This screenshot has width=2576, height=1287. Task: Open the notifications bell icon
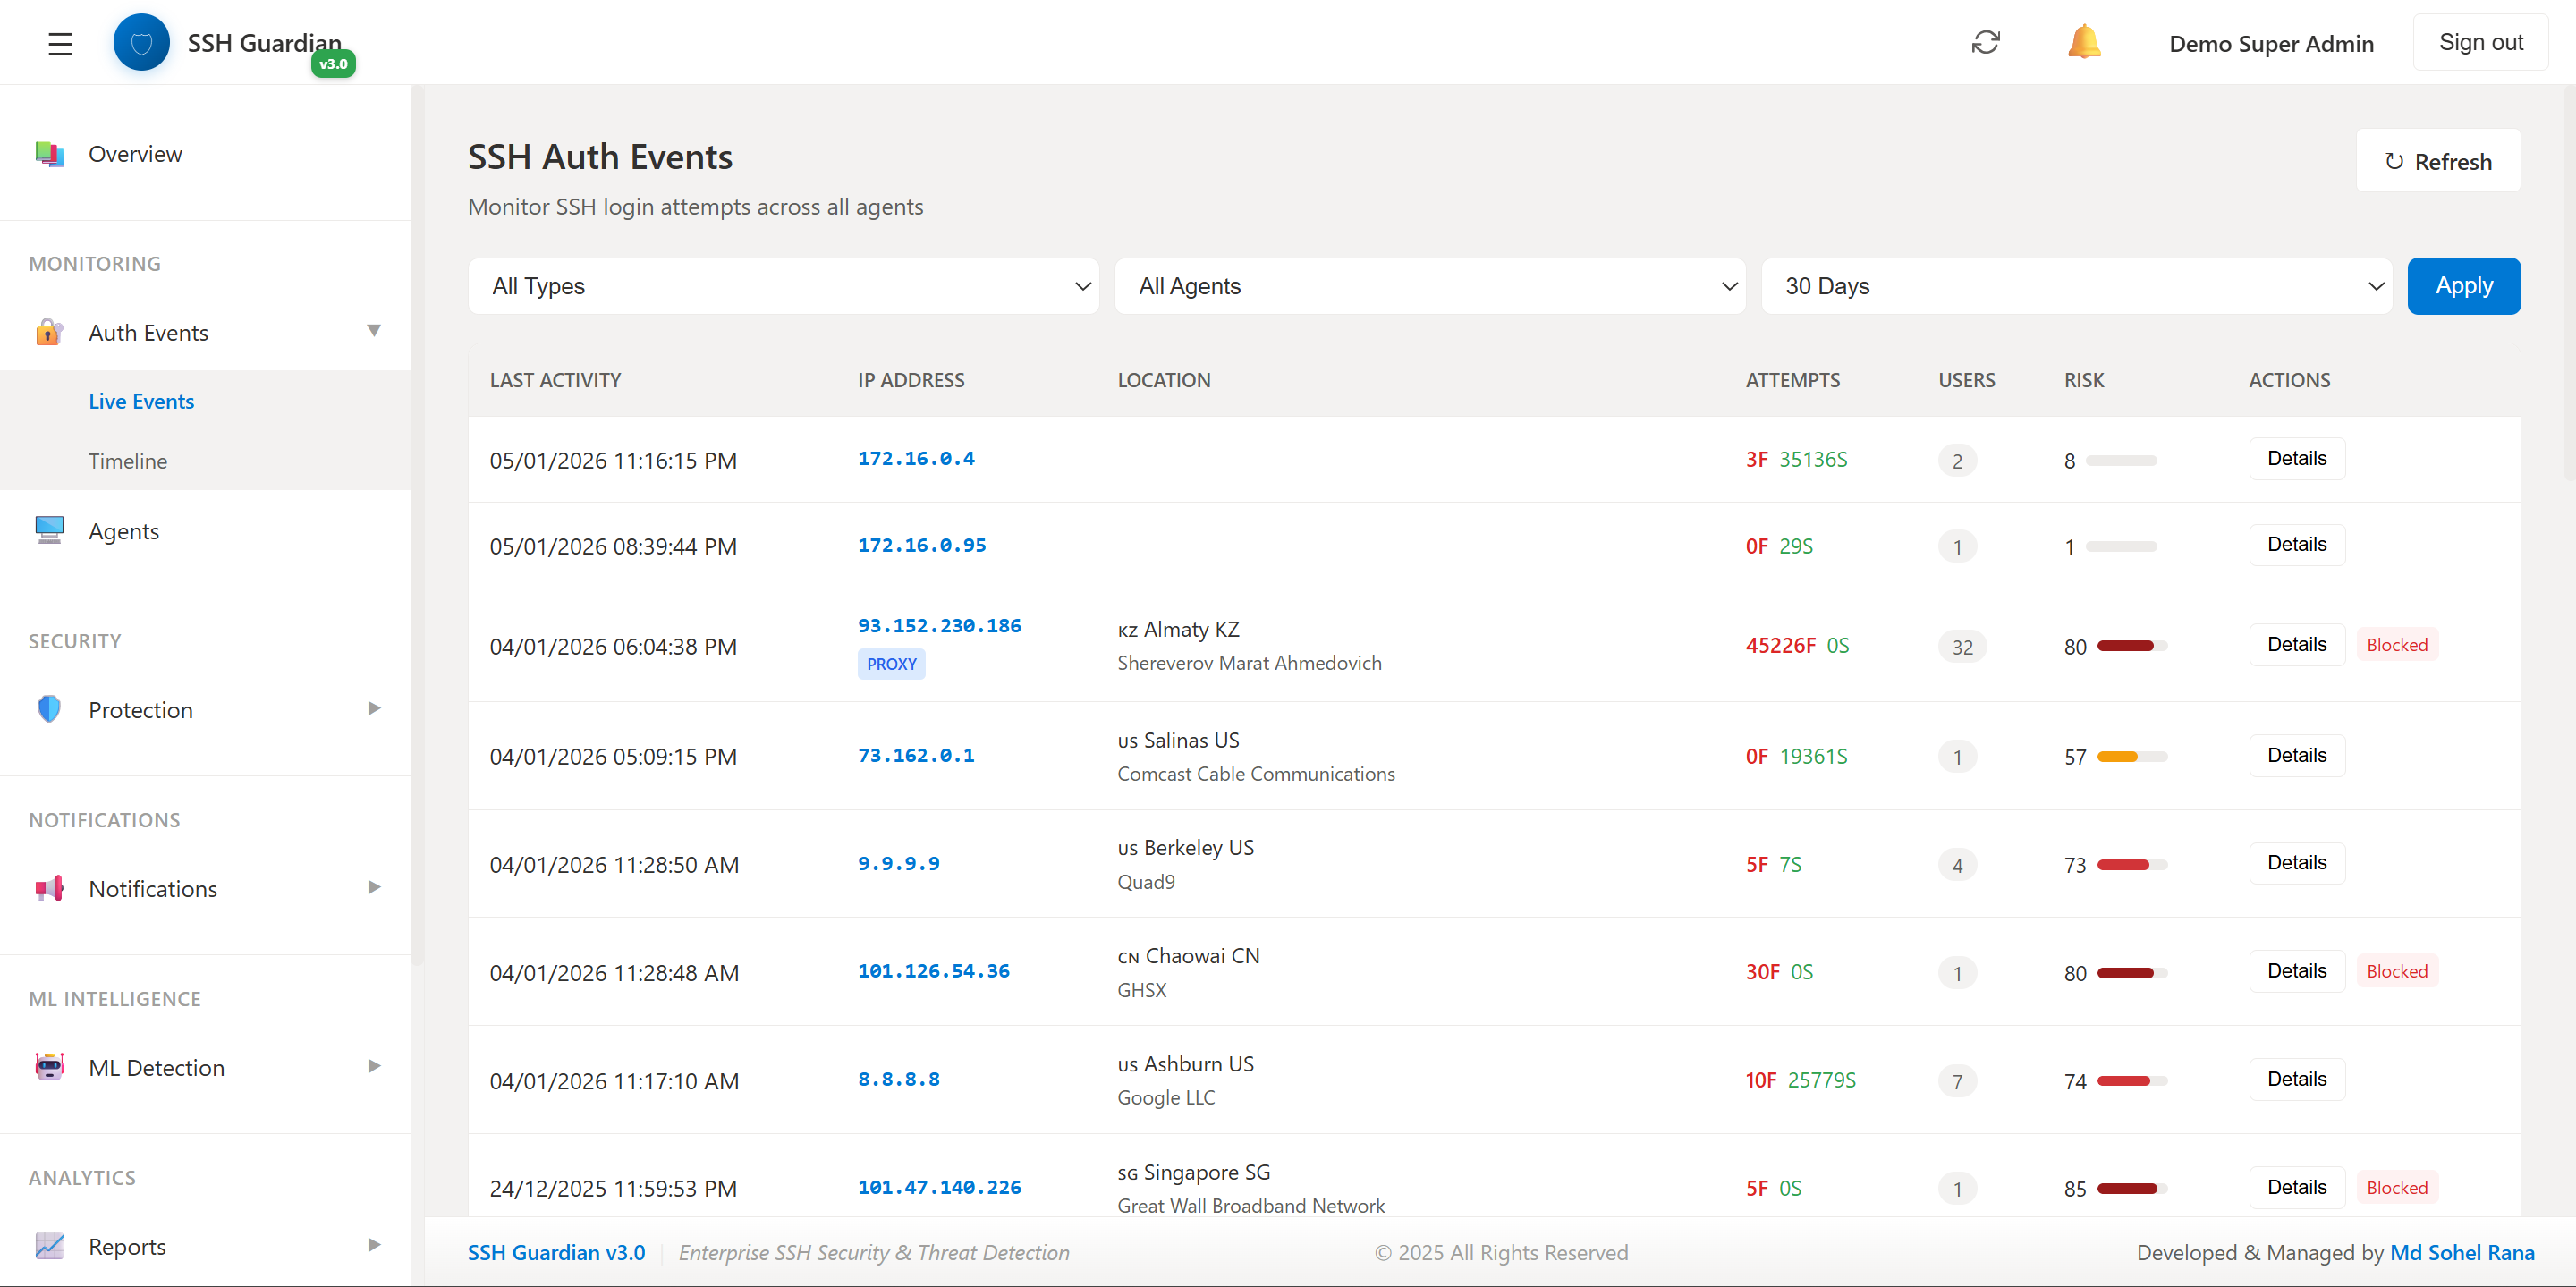(x=2084, y=42)
